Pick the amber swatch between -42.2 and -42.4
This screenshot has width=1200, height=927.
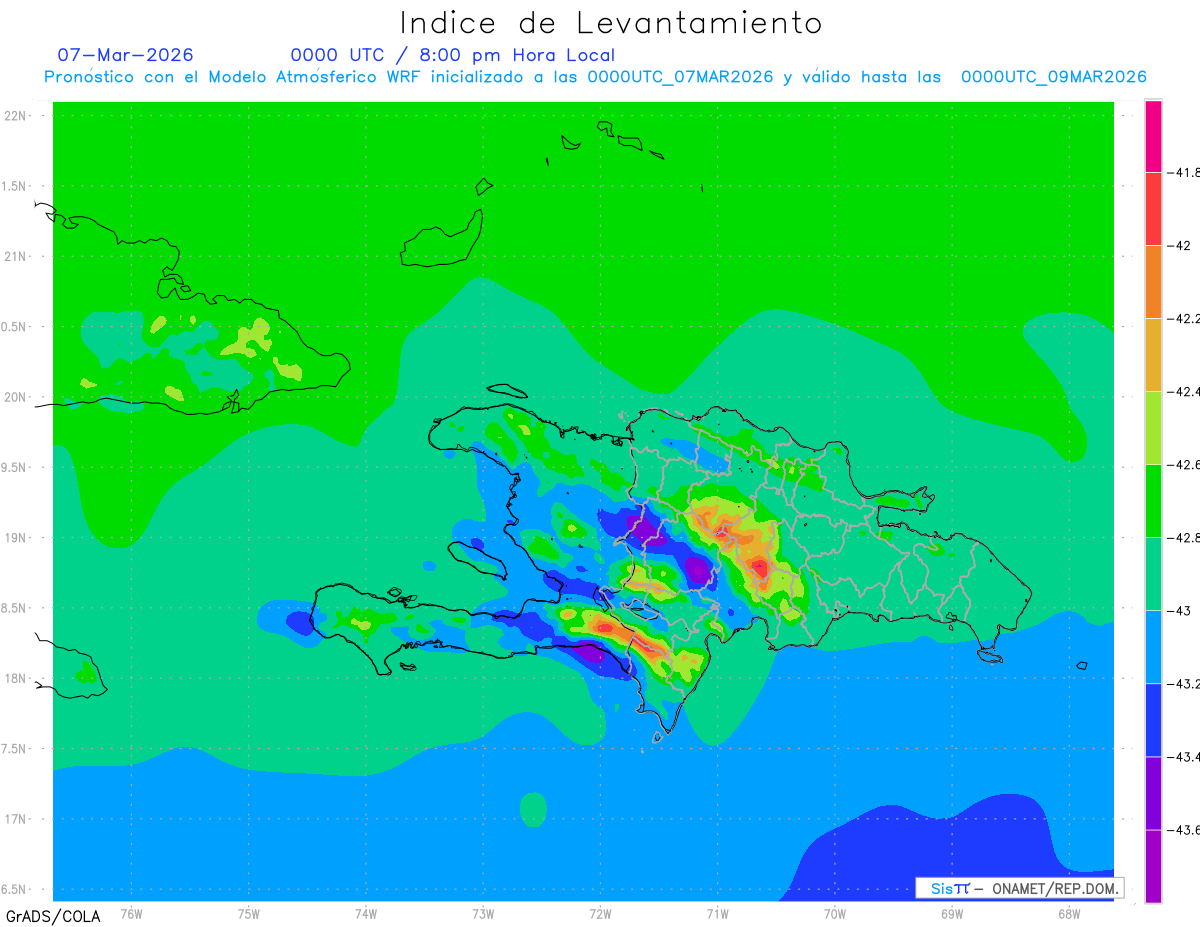(1153, 355)
